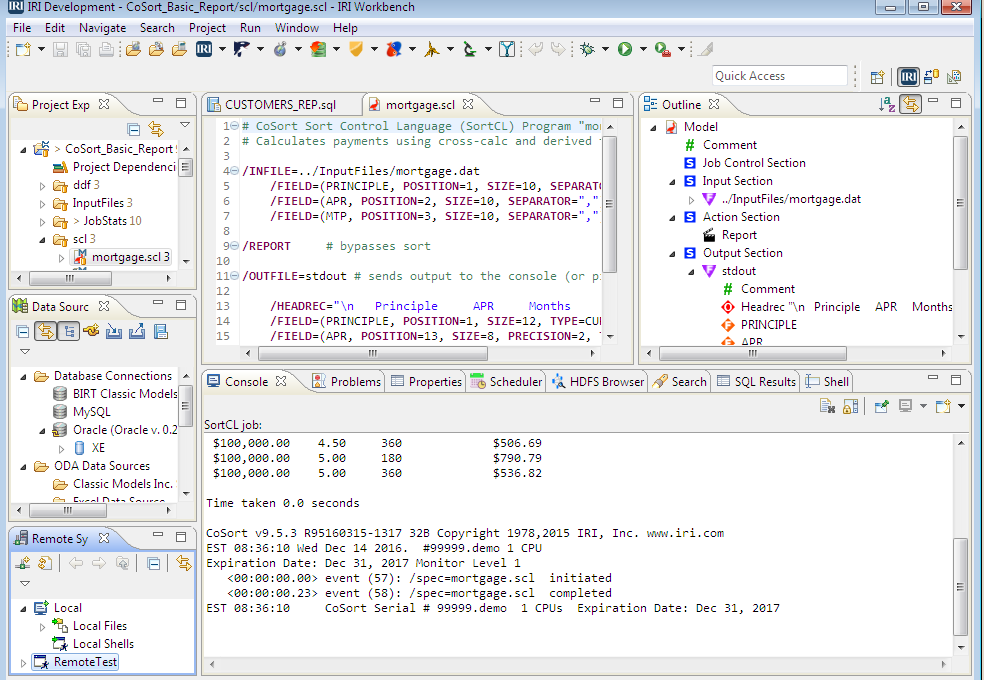This screenshot has height=680, width=984.
Task: Select MySQL connection in Data Source
Action: [x=92, y=412]
